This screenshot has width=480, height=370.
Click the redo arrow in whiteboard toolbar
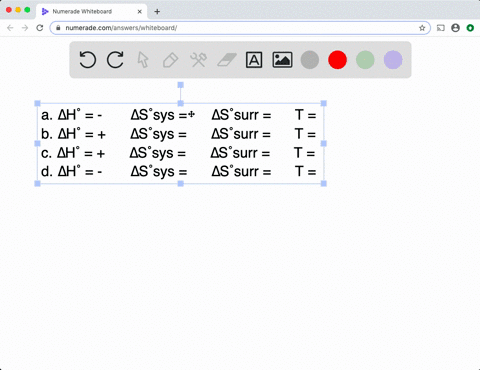click(x=115, y=60)
